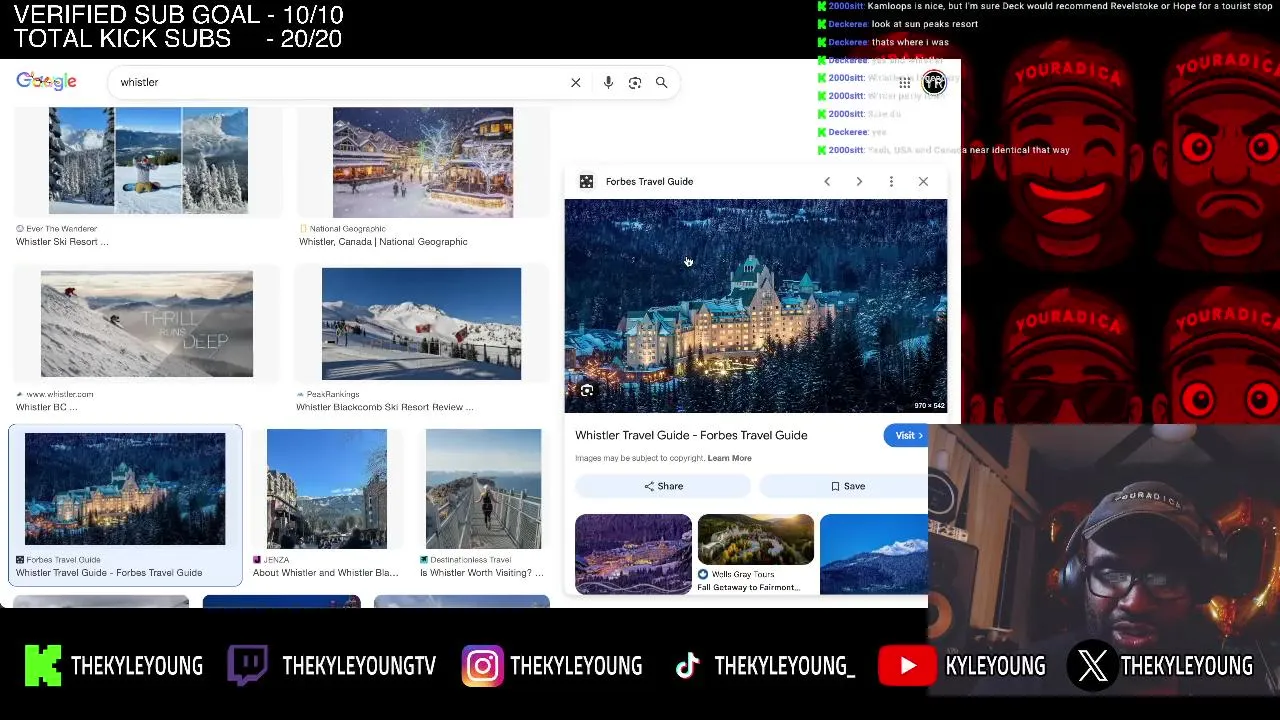Click 'Ever The Wanderer' source label
Viewport: 1280px width, 720px height.
(61, 229)
